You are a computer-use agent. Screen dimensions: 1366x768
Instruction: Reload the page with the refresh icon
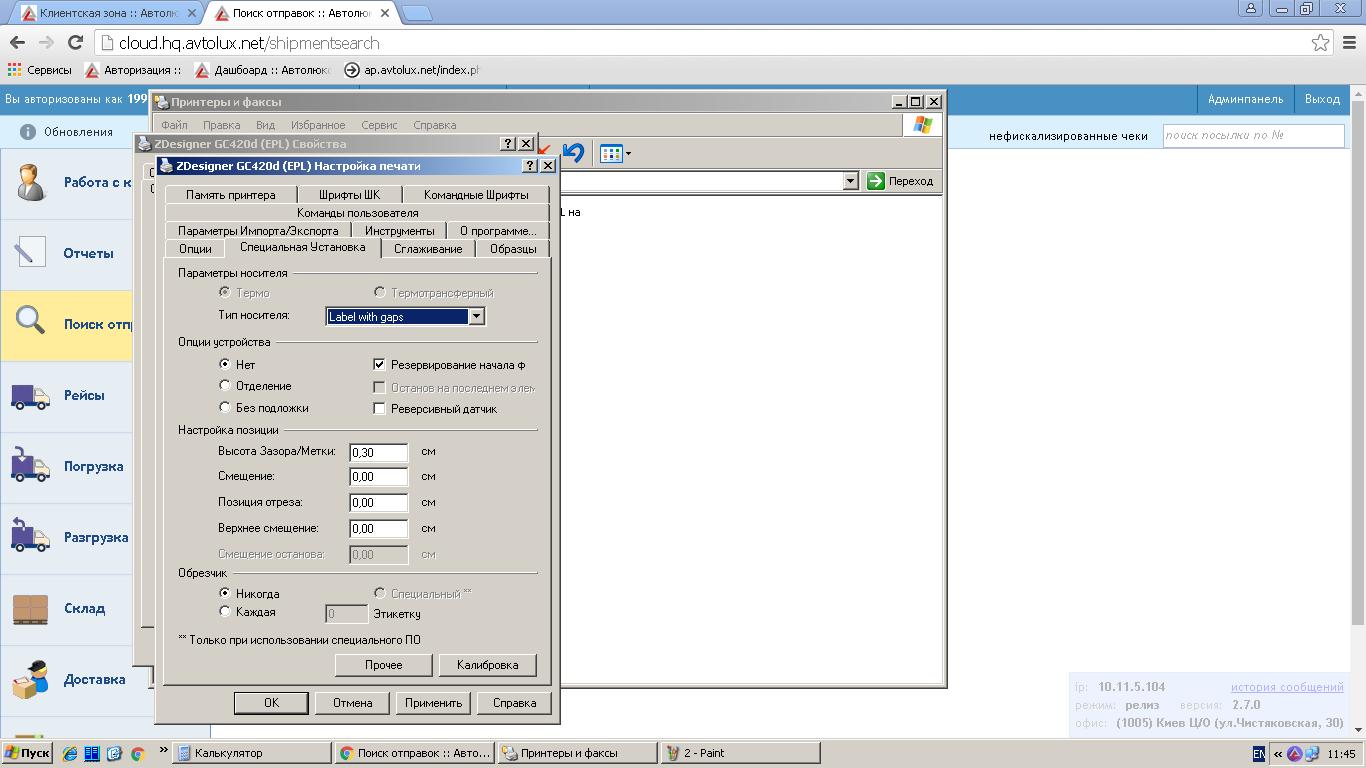(75, 43)
